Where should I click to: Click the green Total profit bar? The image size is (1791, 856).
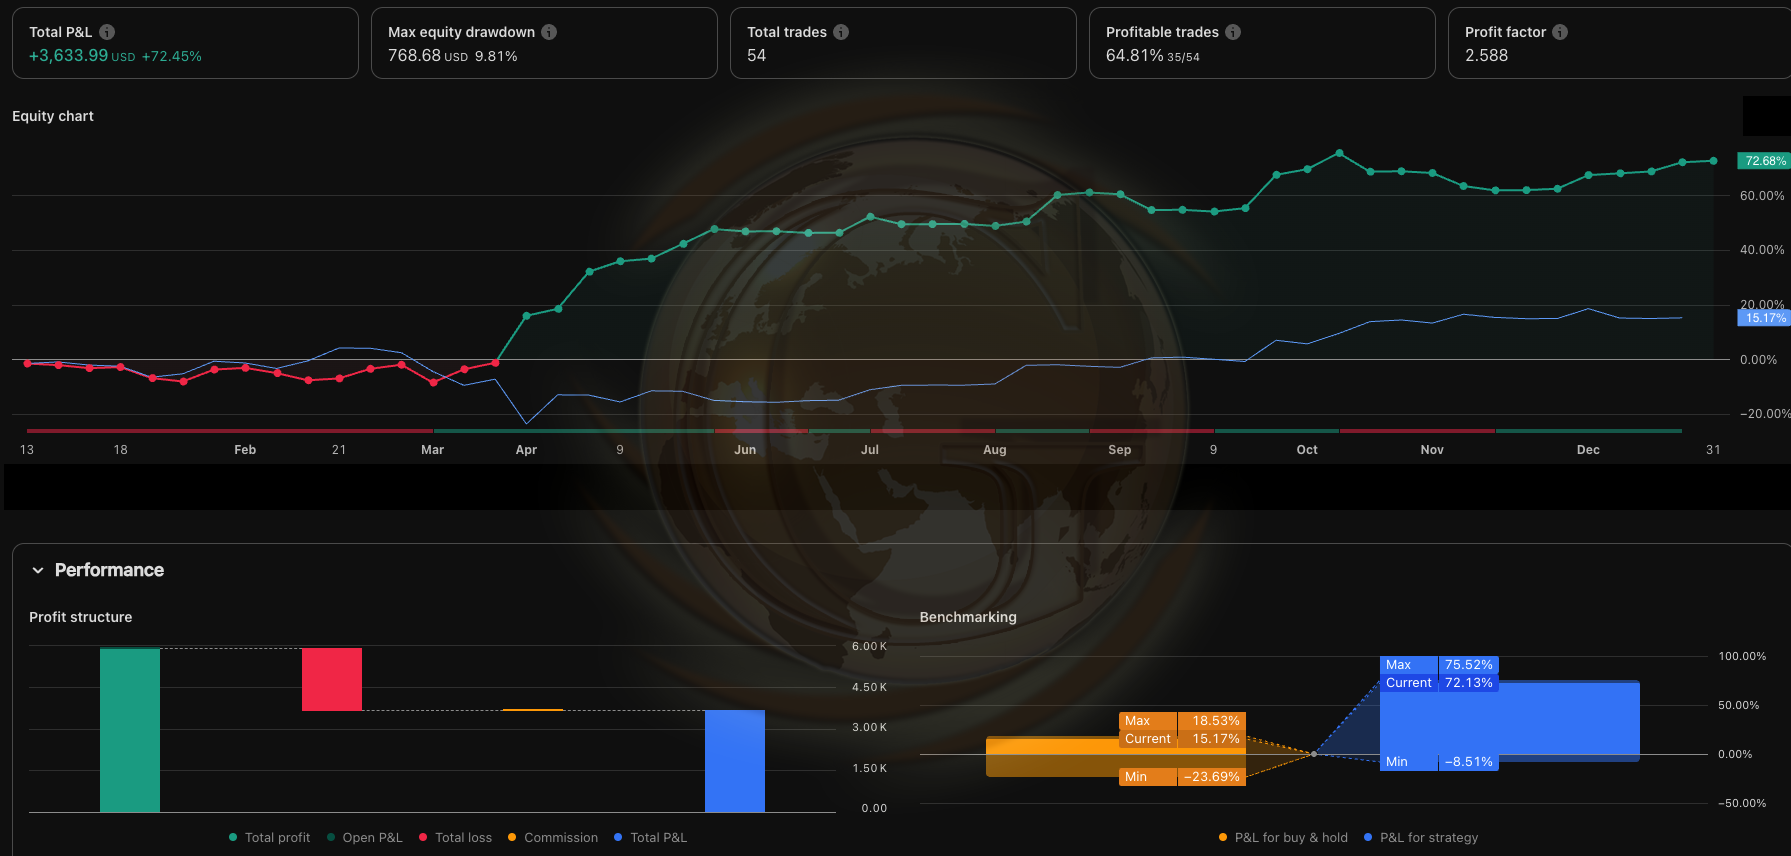click(x=130, y=730)
